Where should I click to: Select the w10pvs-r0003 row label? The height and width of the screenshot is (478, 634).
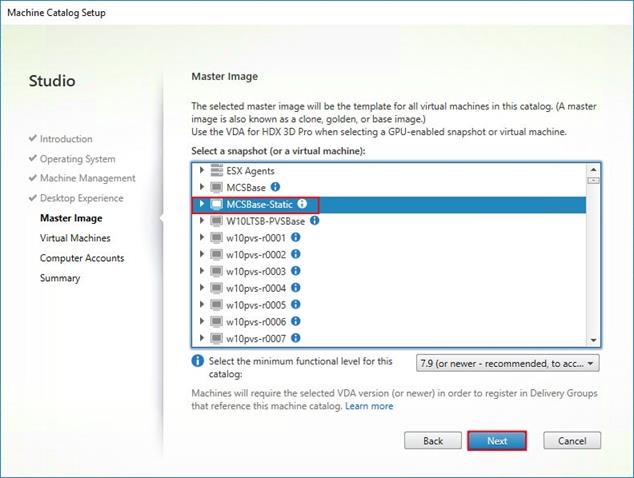tap(256, 272)
